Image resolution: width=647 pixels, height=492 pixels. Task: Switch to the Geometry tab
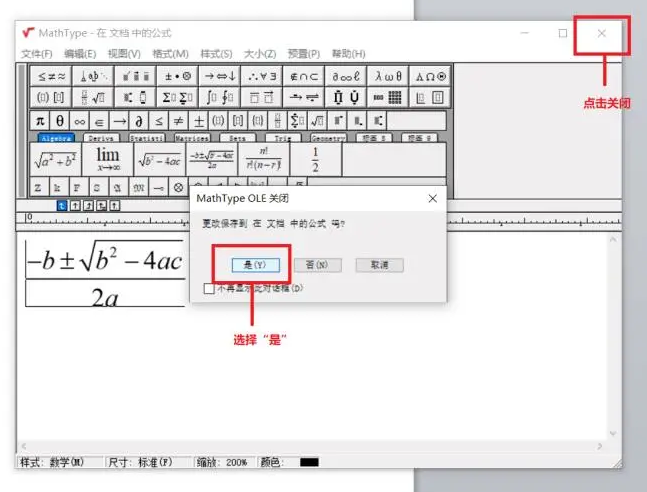click(328, 138)
